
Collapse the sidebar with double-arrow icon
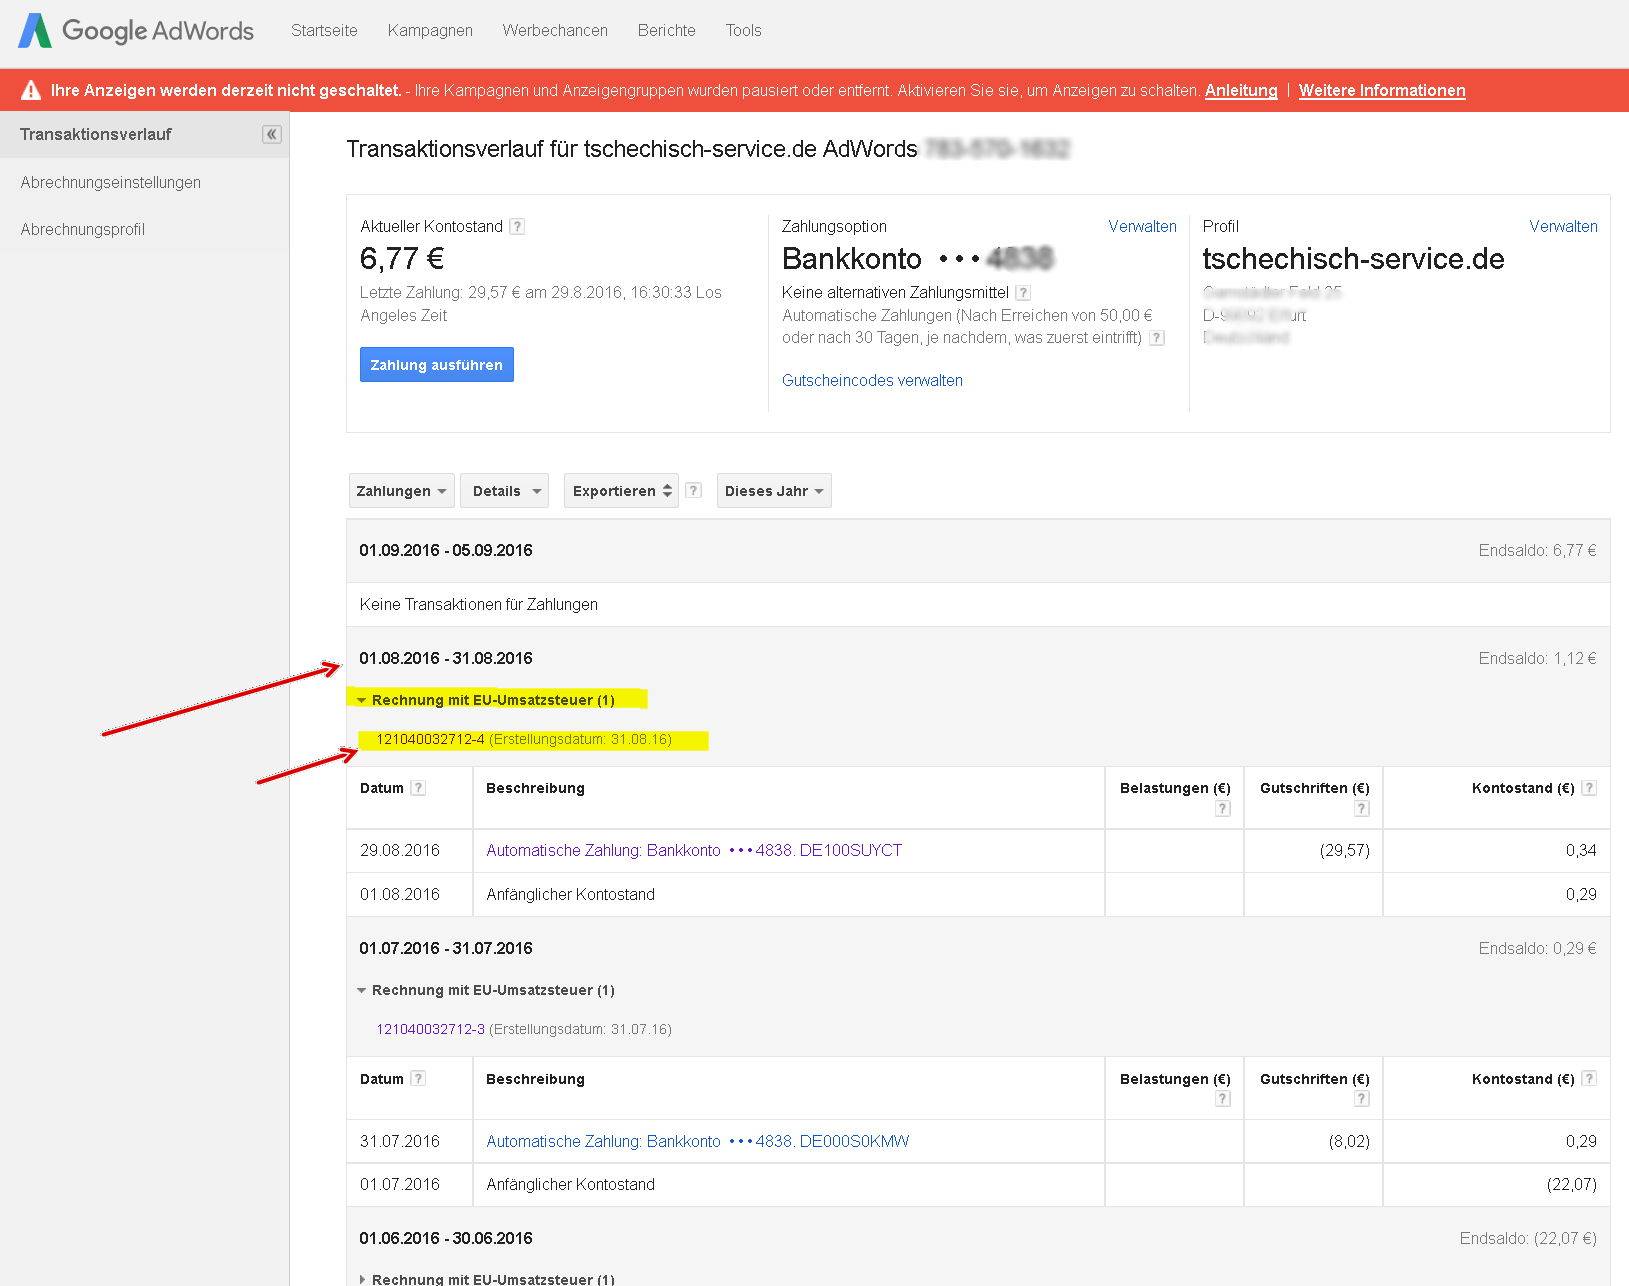272,134
